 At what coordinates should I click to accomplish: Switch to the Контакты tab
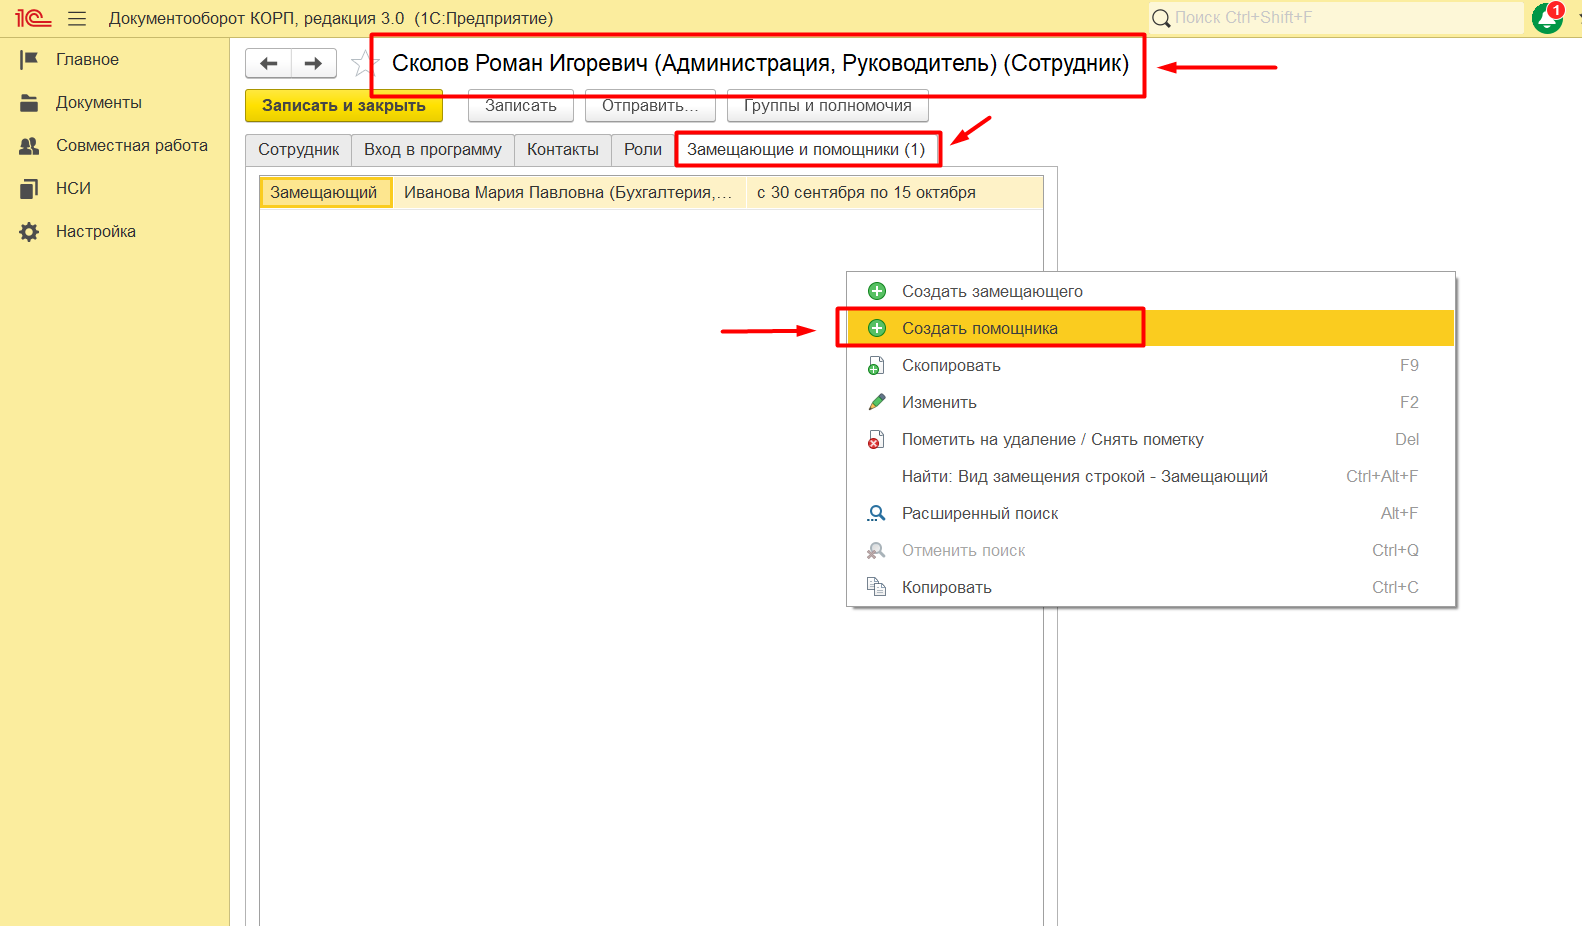click(x=563, y=150)
